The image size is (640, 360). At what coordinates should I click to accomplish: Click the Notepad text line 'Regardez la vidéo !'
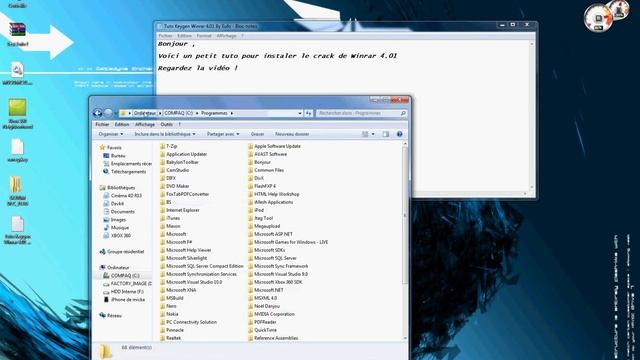pyautogui.click(x=198, y=68)
